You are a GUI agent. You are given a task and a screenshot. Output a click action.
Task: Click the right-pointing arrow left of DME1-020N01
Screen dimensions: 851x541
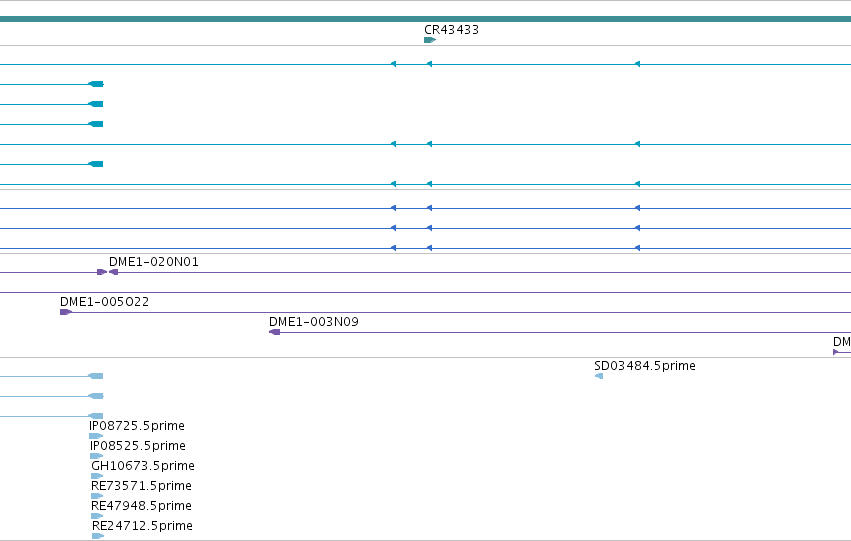coord(101,272)
